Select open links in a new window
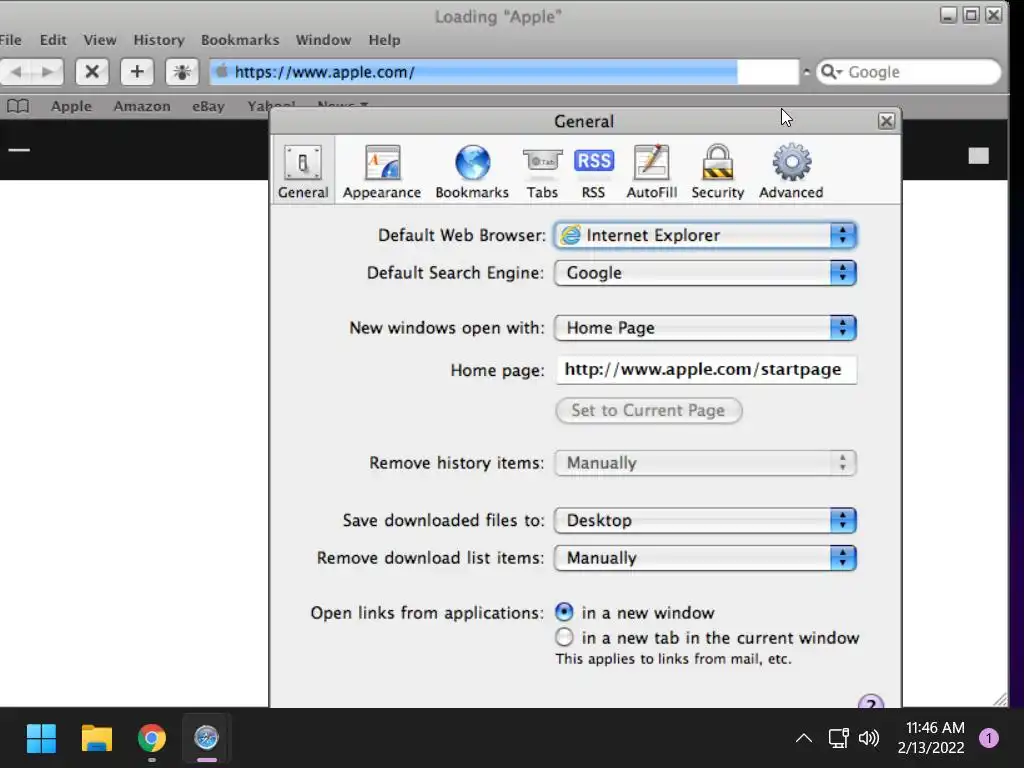This screenshot has width=1024, height=768. click(x=564, y=612)
